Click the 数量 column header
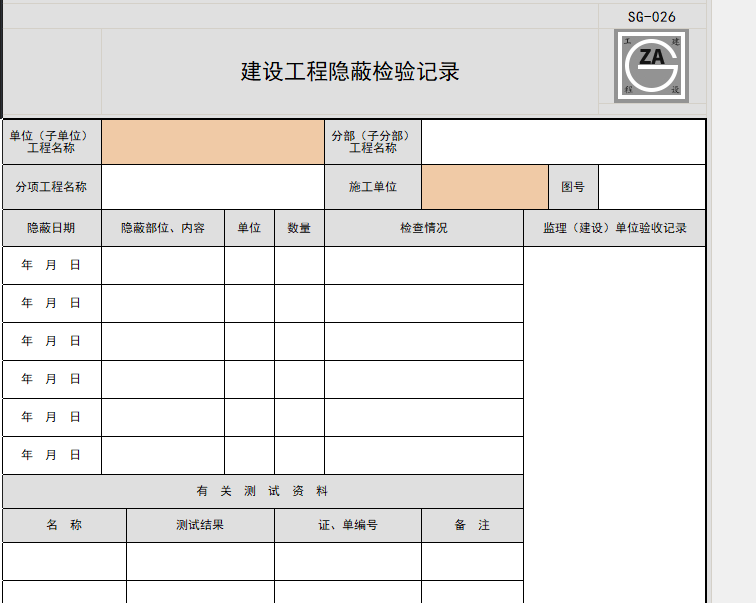This screenshot has width=756, height=603. tap(299, 228)
